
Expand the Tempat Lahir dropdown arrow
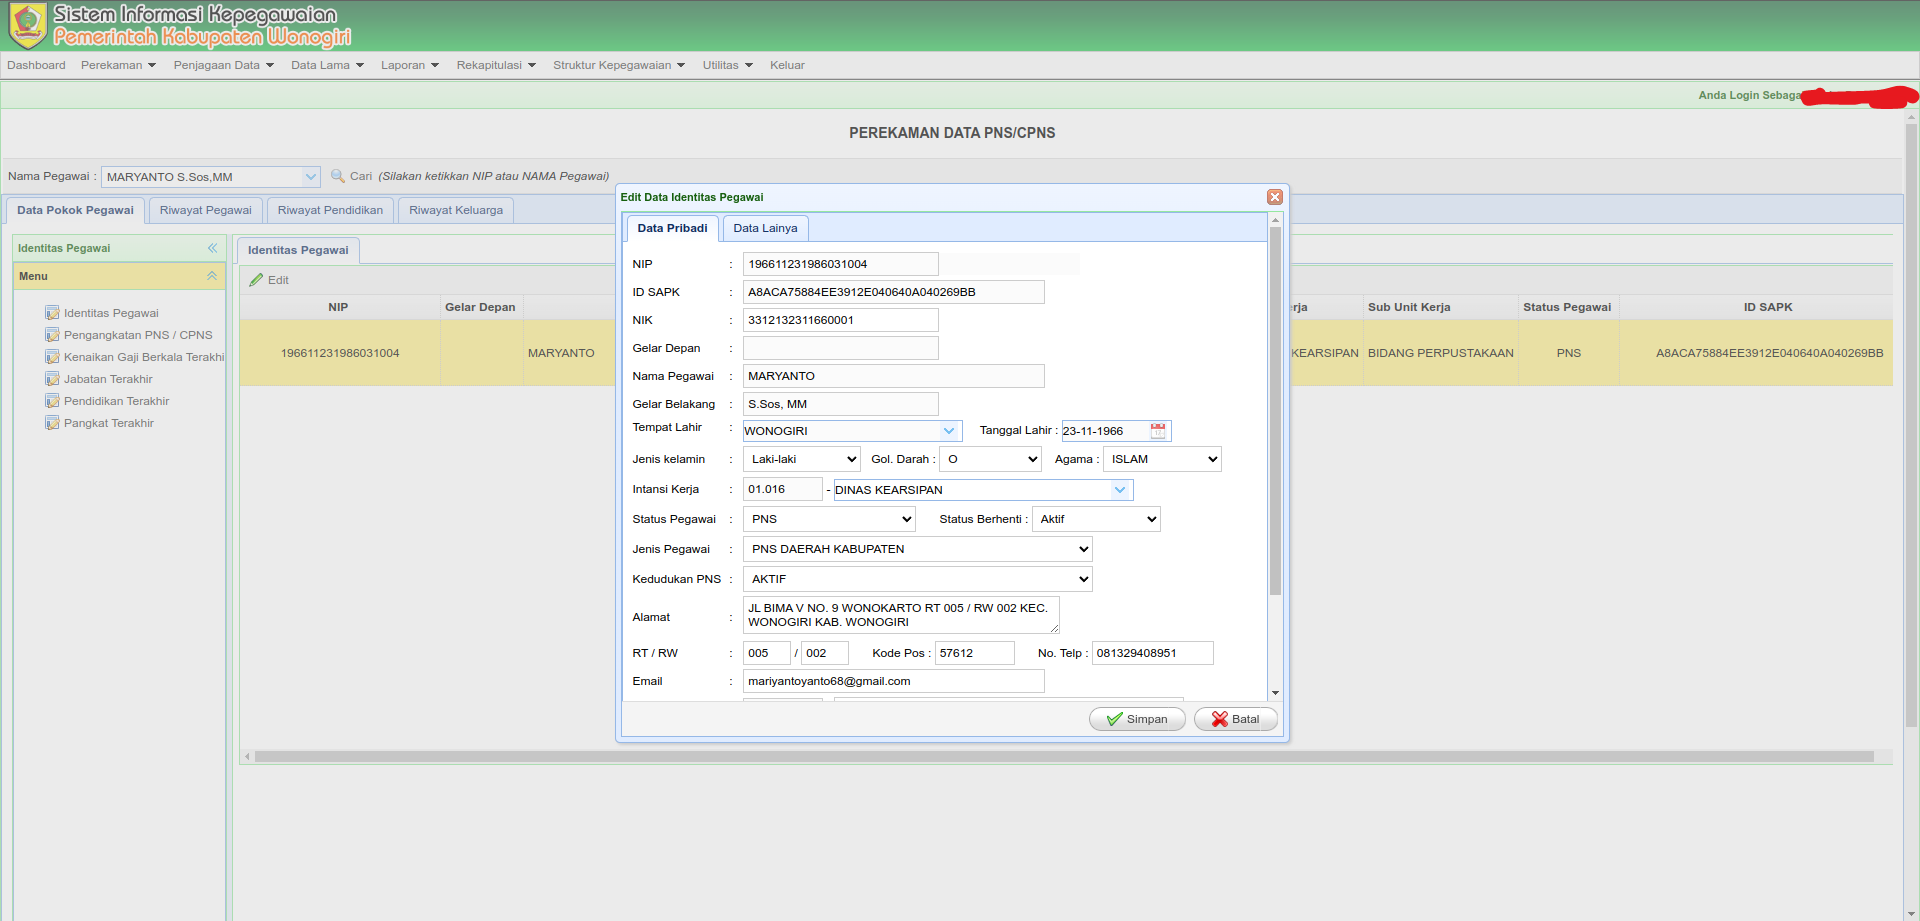point(949,431)
